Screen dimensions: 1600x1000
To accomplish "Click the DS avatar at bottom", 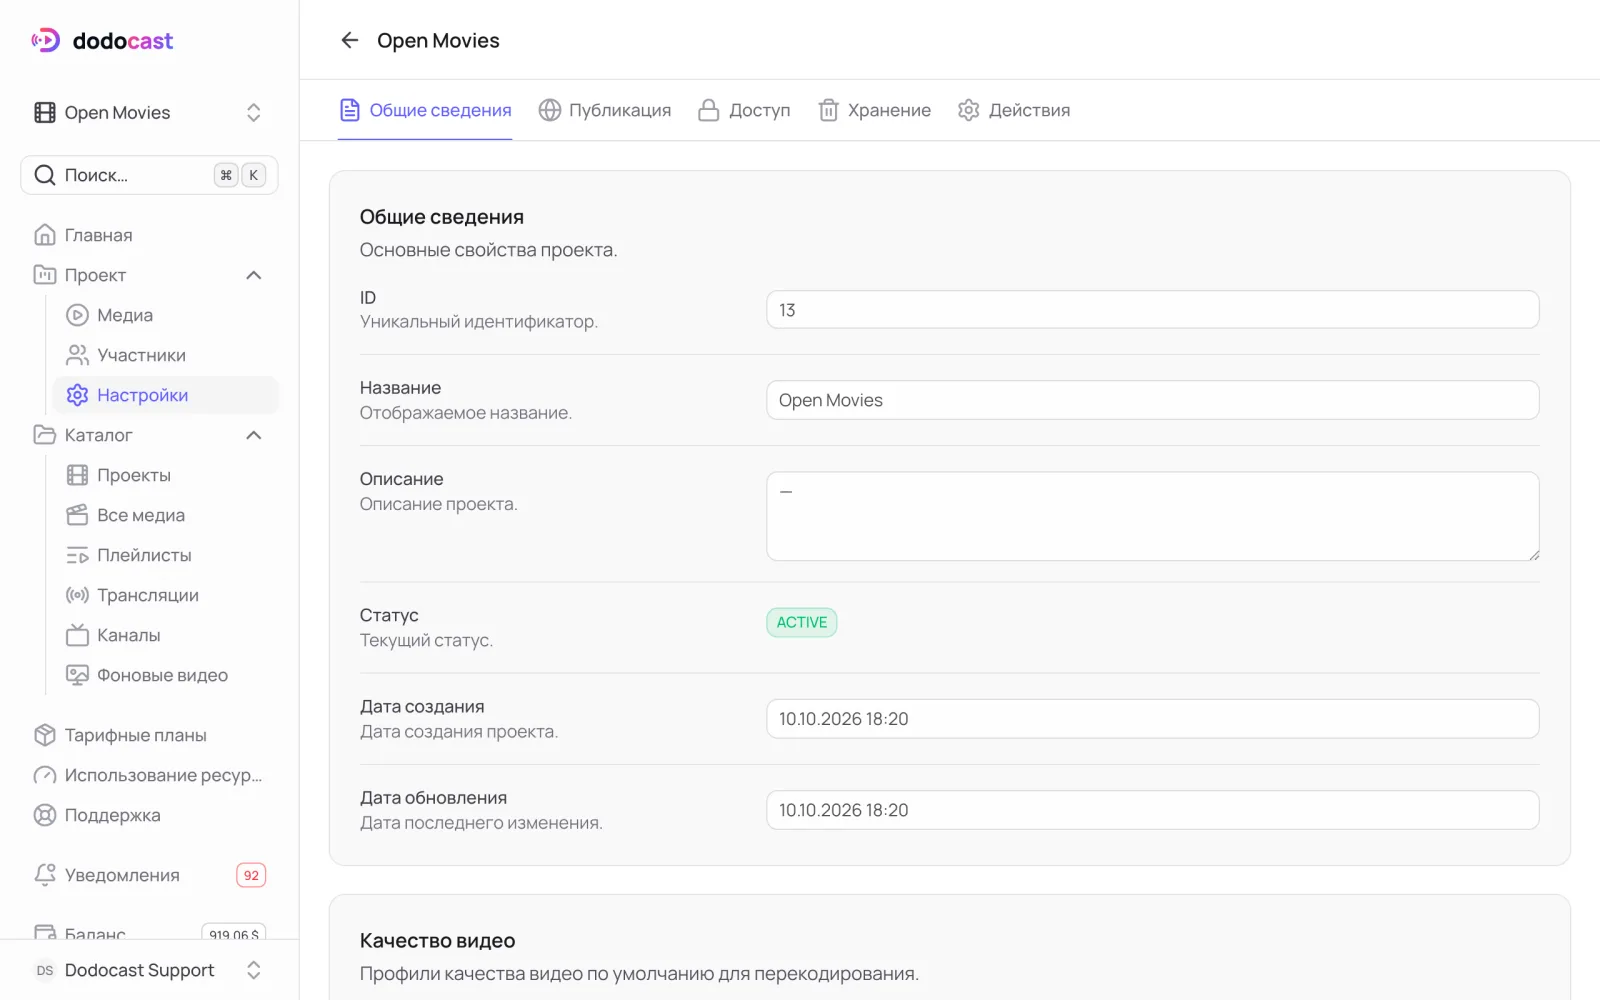I will coord(45,970).
